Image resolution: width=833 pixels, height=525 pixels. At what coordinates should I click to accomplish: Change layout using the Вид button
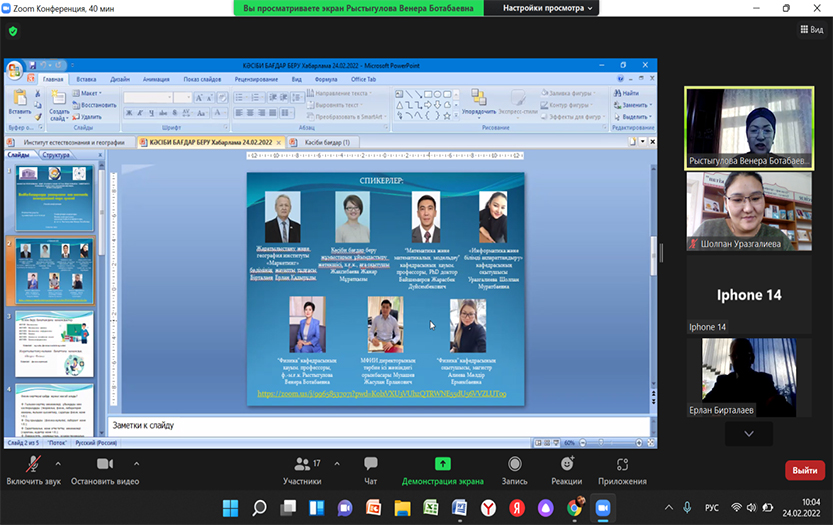(x=809, y=30)
